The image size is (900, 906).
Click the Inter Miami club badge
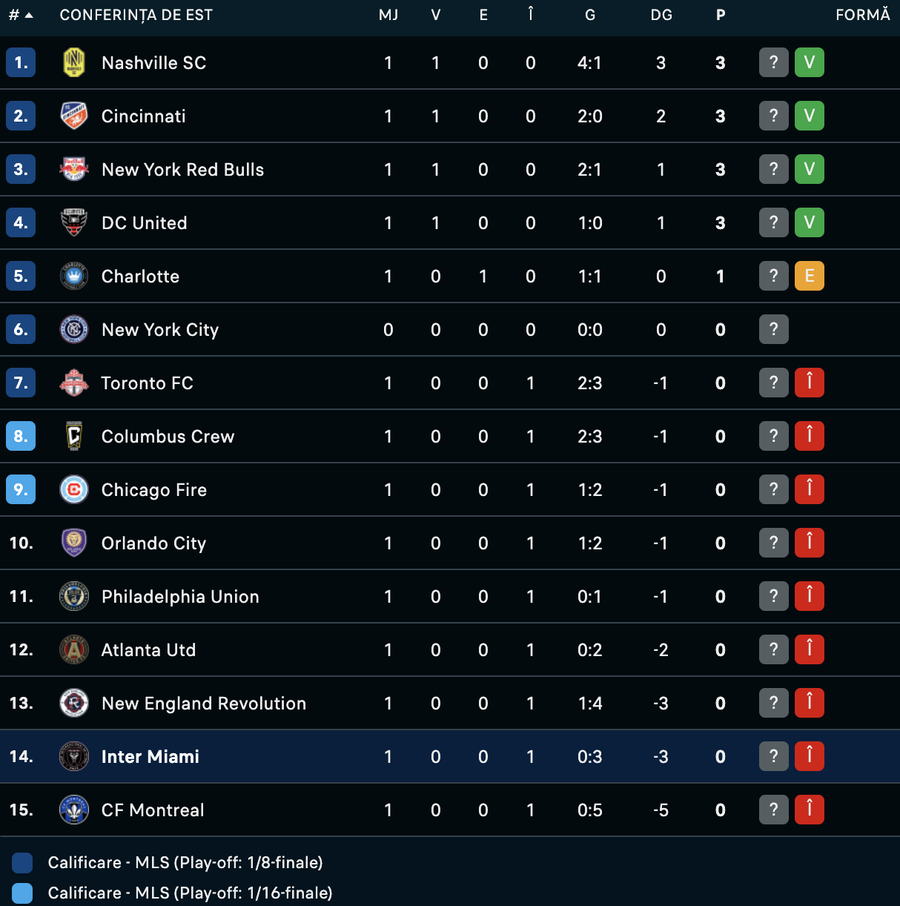(x=74, y=756)
